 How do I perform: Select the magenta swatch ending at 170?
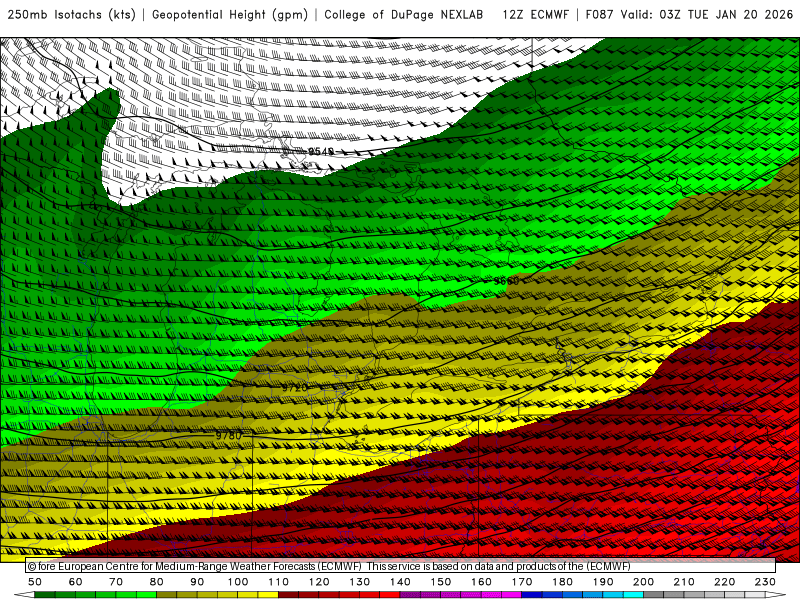pos(512,595)
